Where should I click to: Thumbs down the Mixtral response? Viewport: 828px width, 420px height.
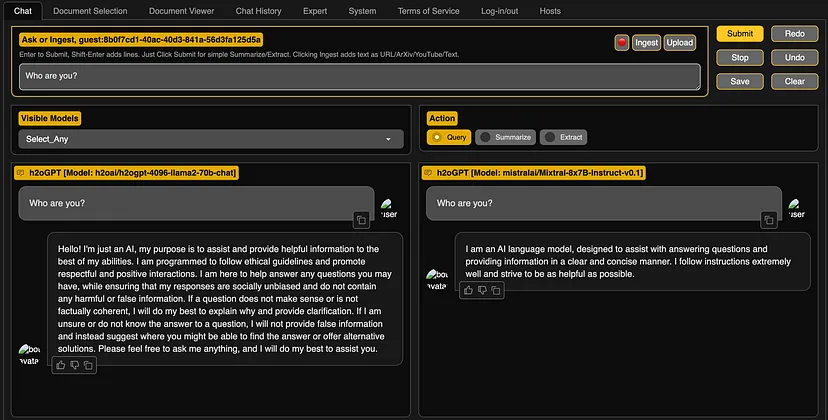point(483,290)
